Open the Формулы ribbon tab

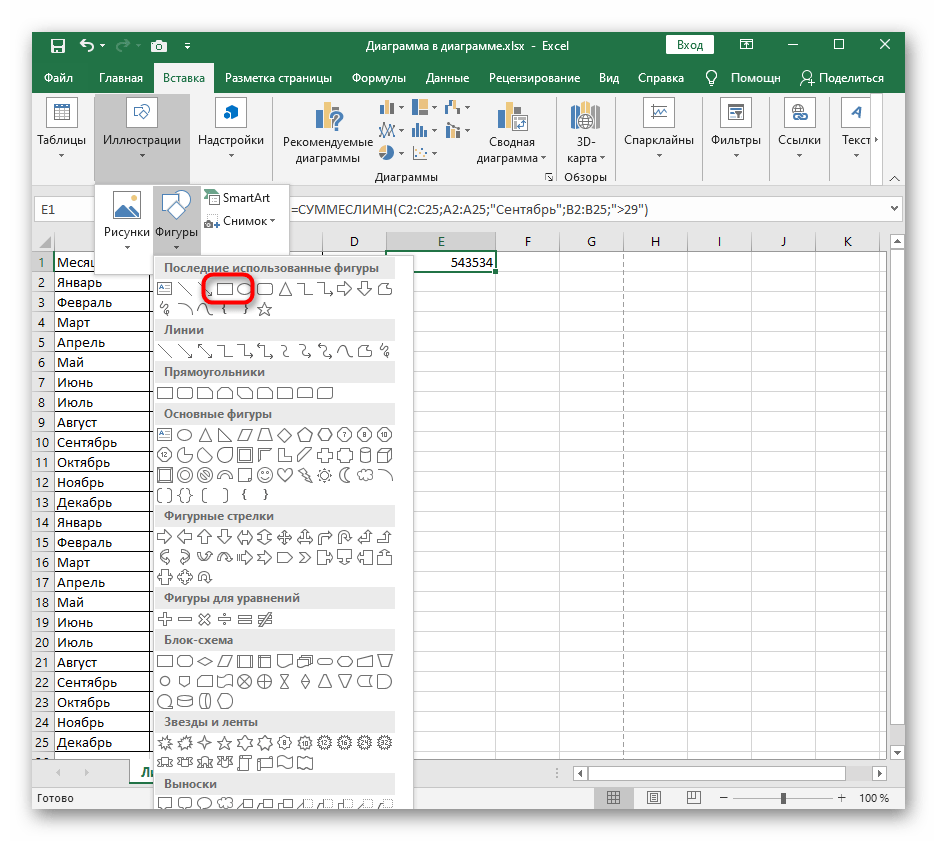[378, 78]
